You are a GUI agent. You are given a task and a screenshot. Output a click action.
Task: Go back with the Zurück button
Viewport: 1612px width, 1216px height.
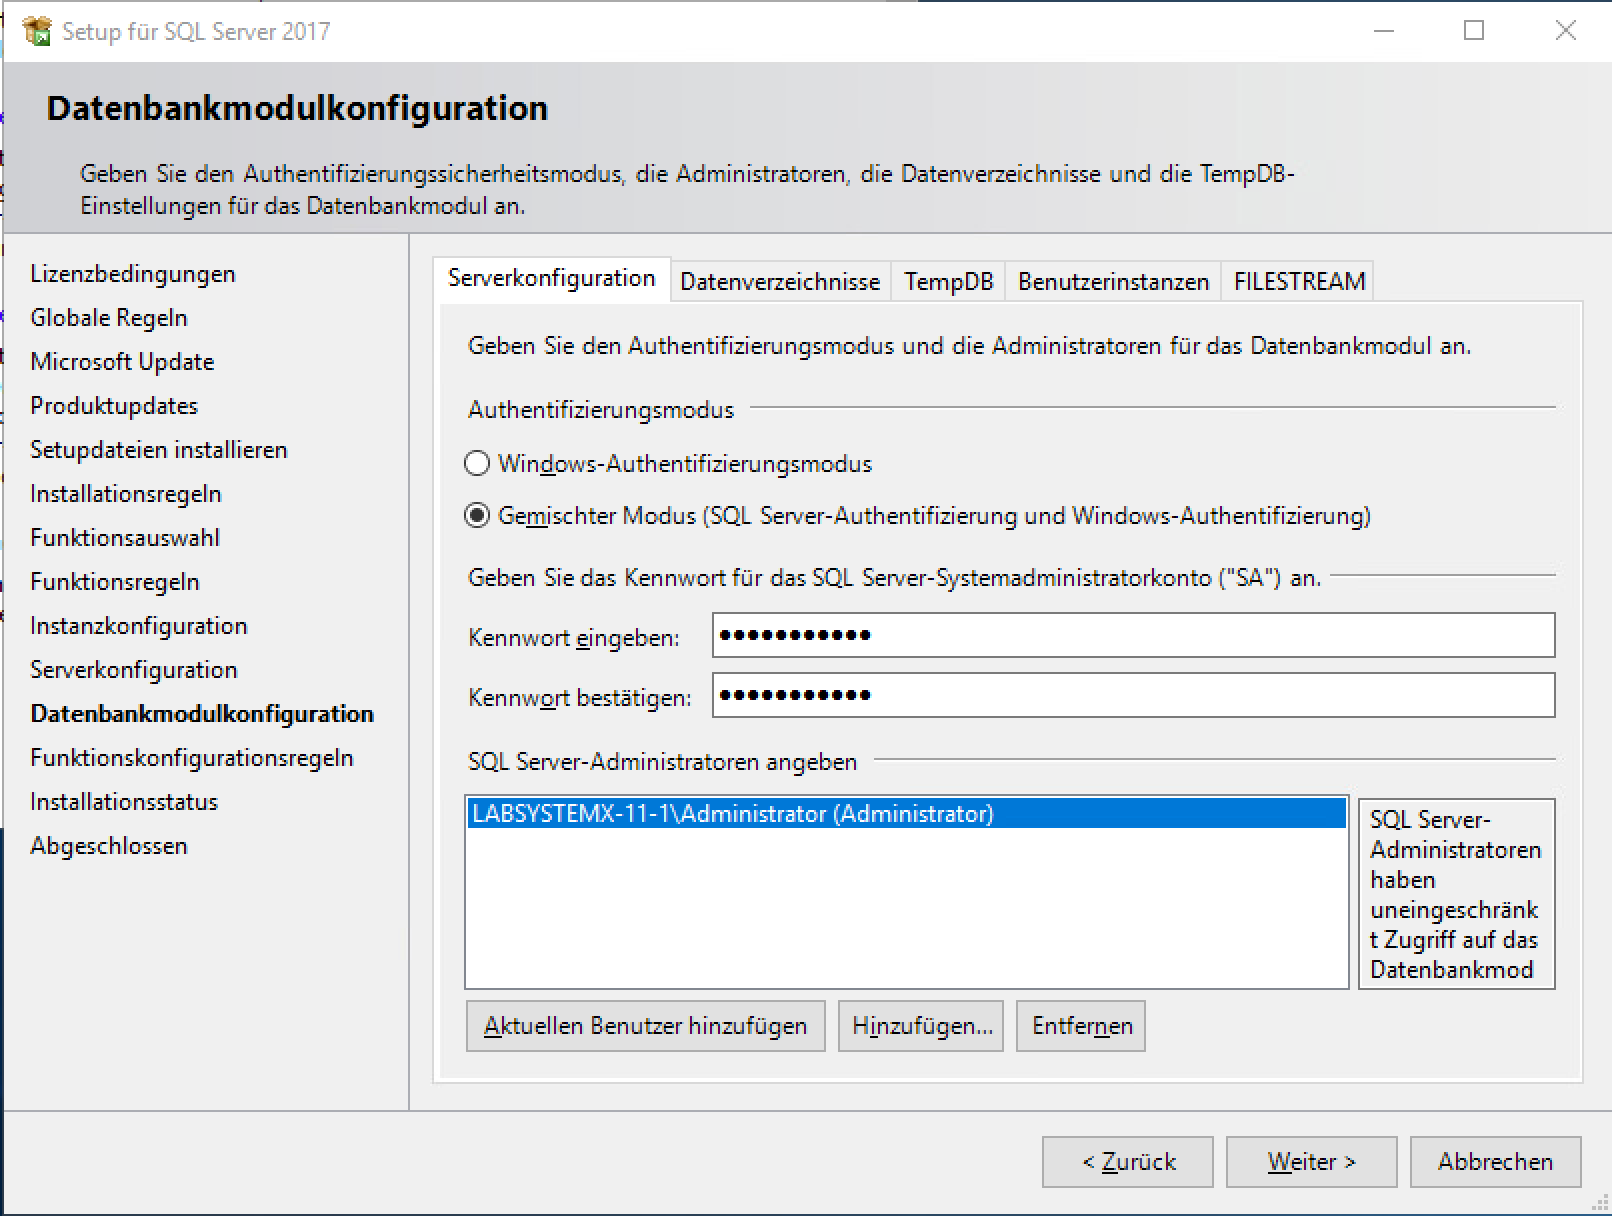[1127, 1162]
